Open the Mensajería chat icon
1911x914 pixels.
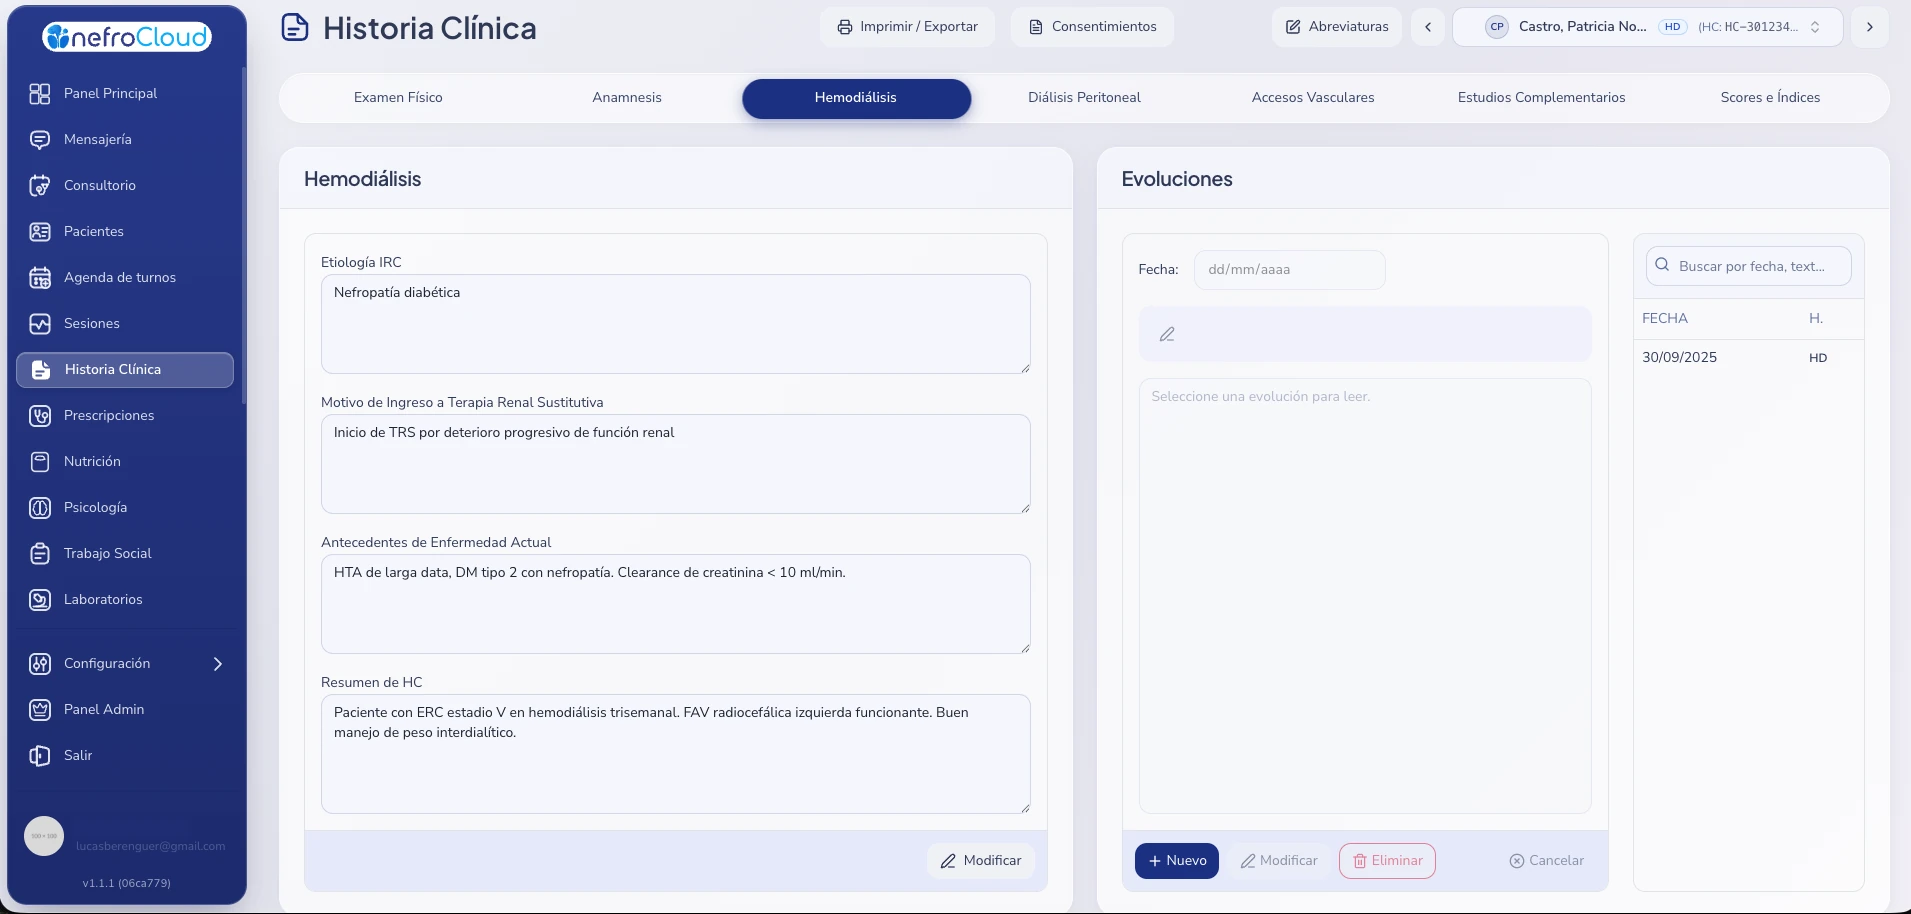pos(40,140)
